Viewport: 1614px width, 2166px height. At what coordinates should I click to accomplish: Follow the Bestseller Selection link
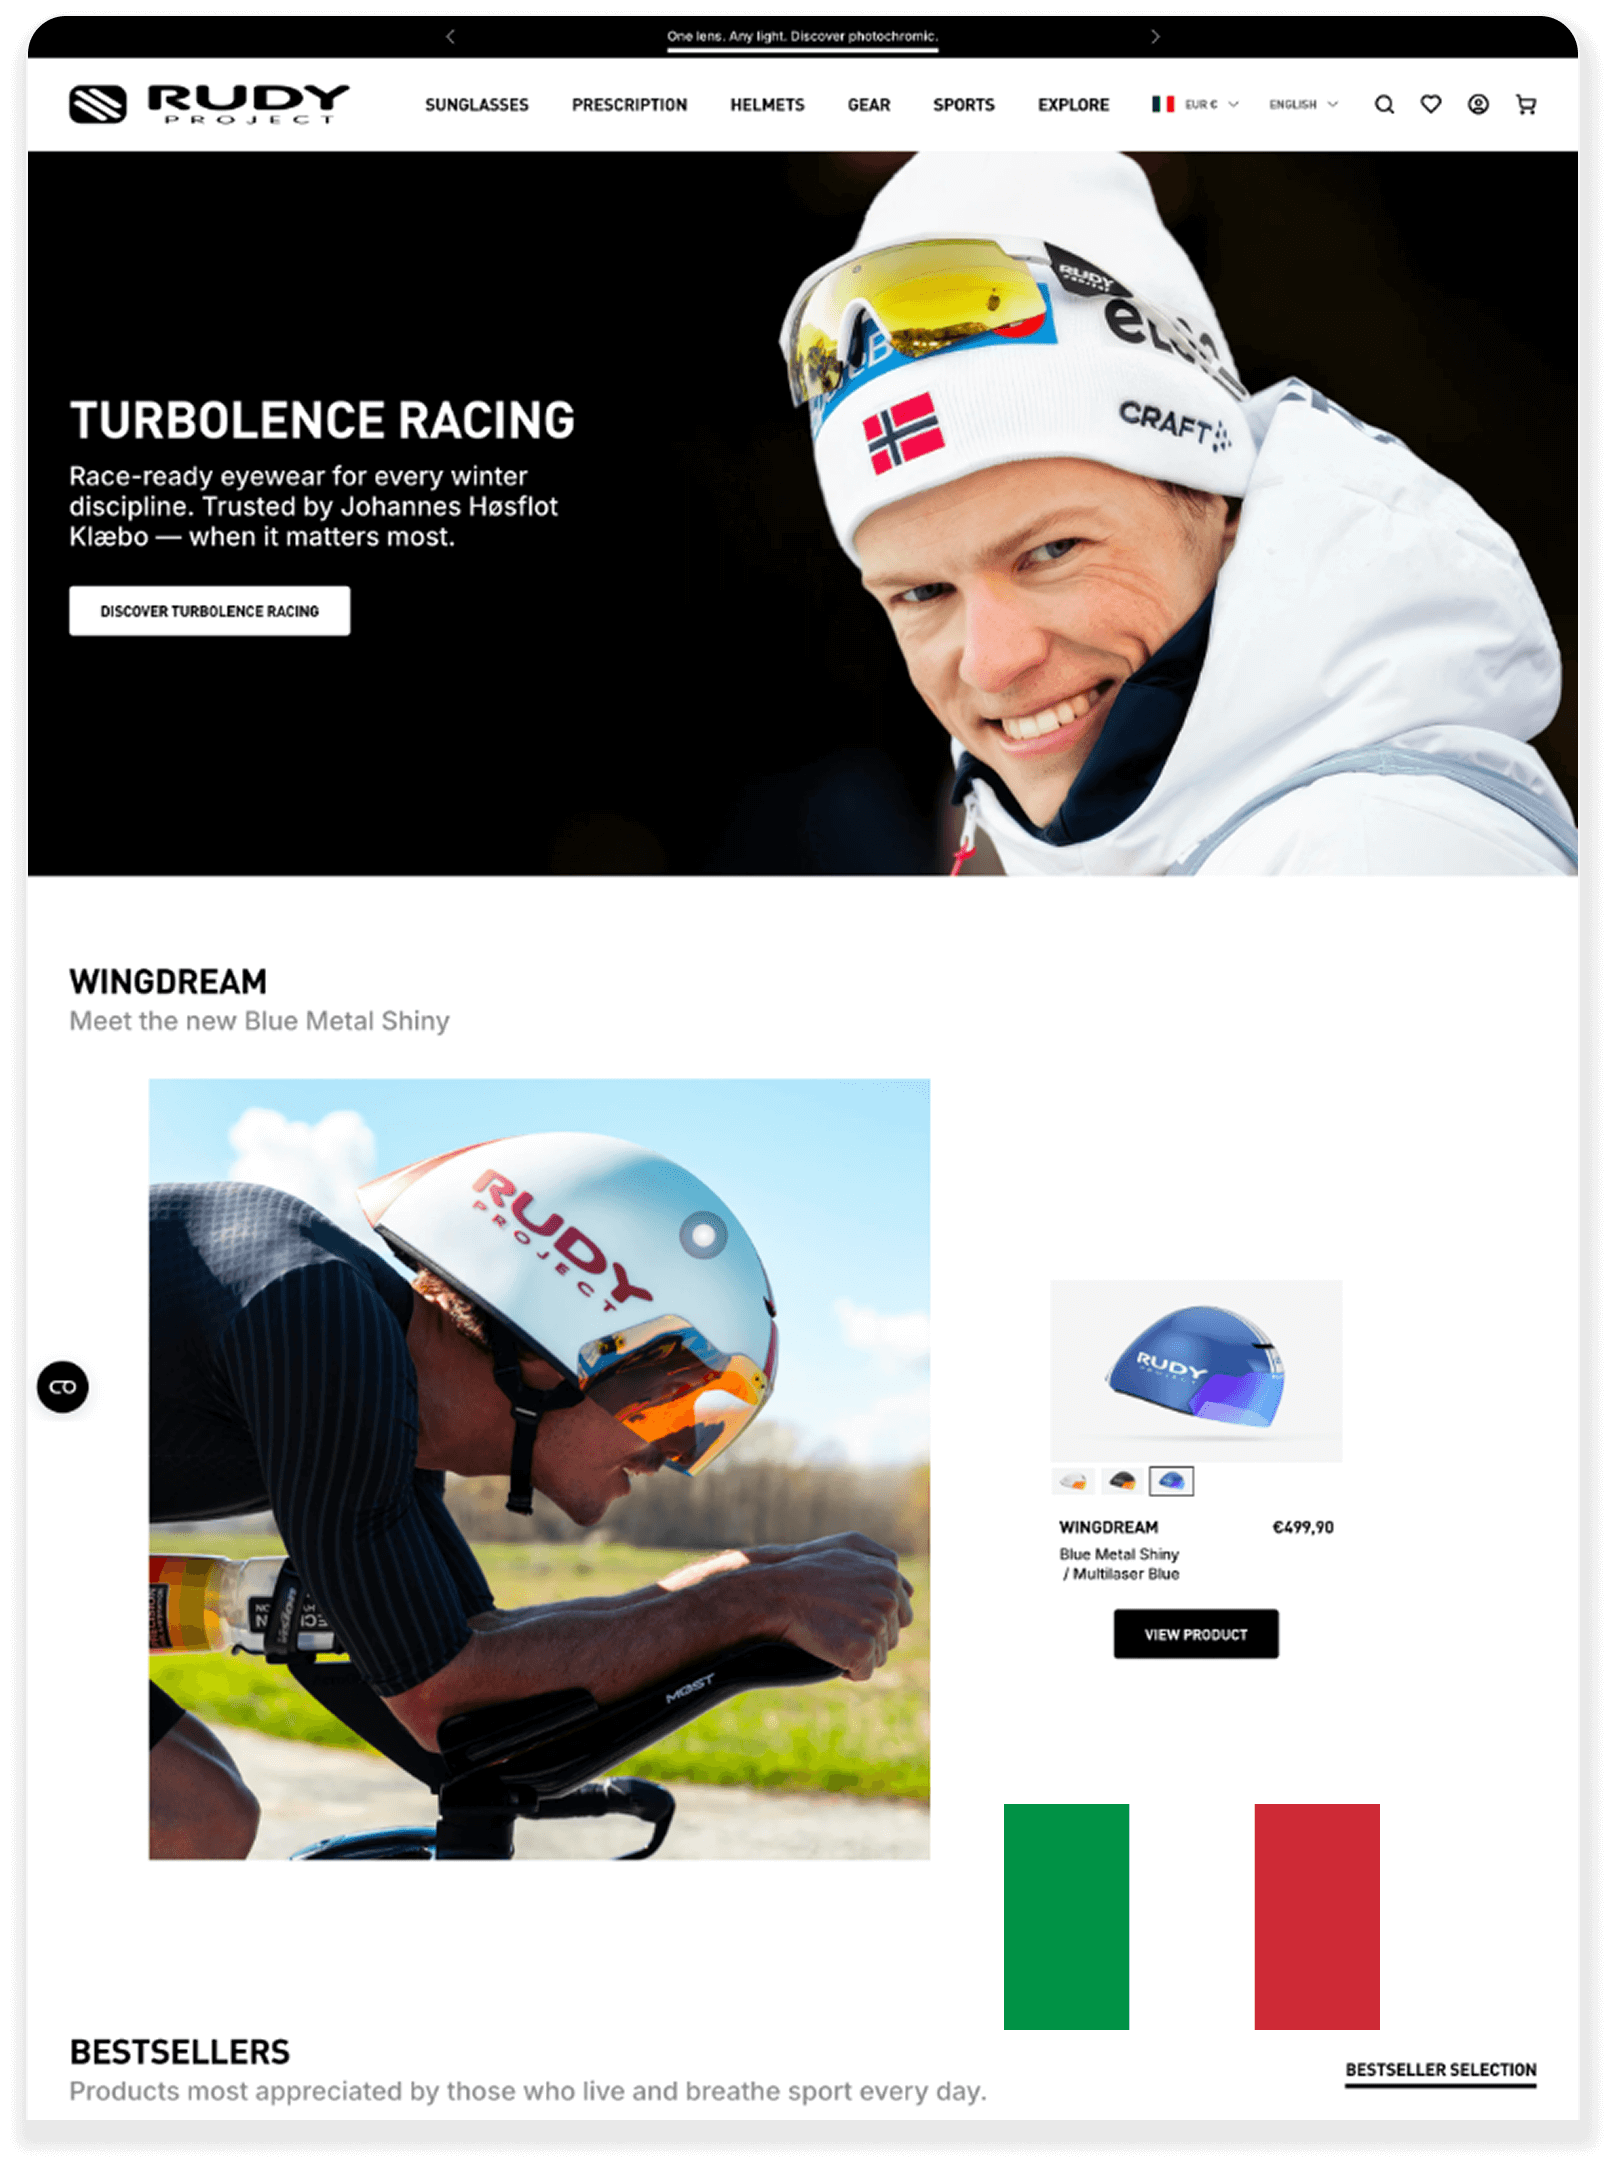[x=1440, y=2070]
